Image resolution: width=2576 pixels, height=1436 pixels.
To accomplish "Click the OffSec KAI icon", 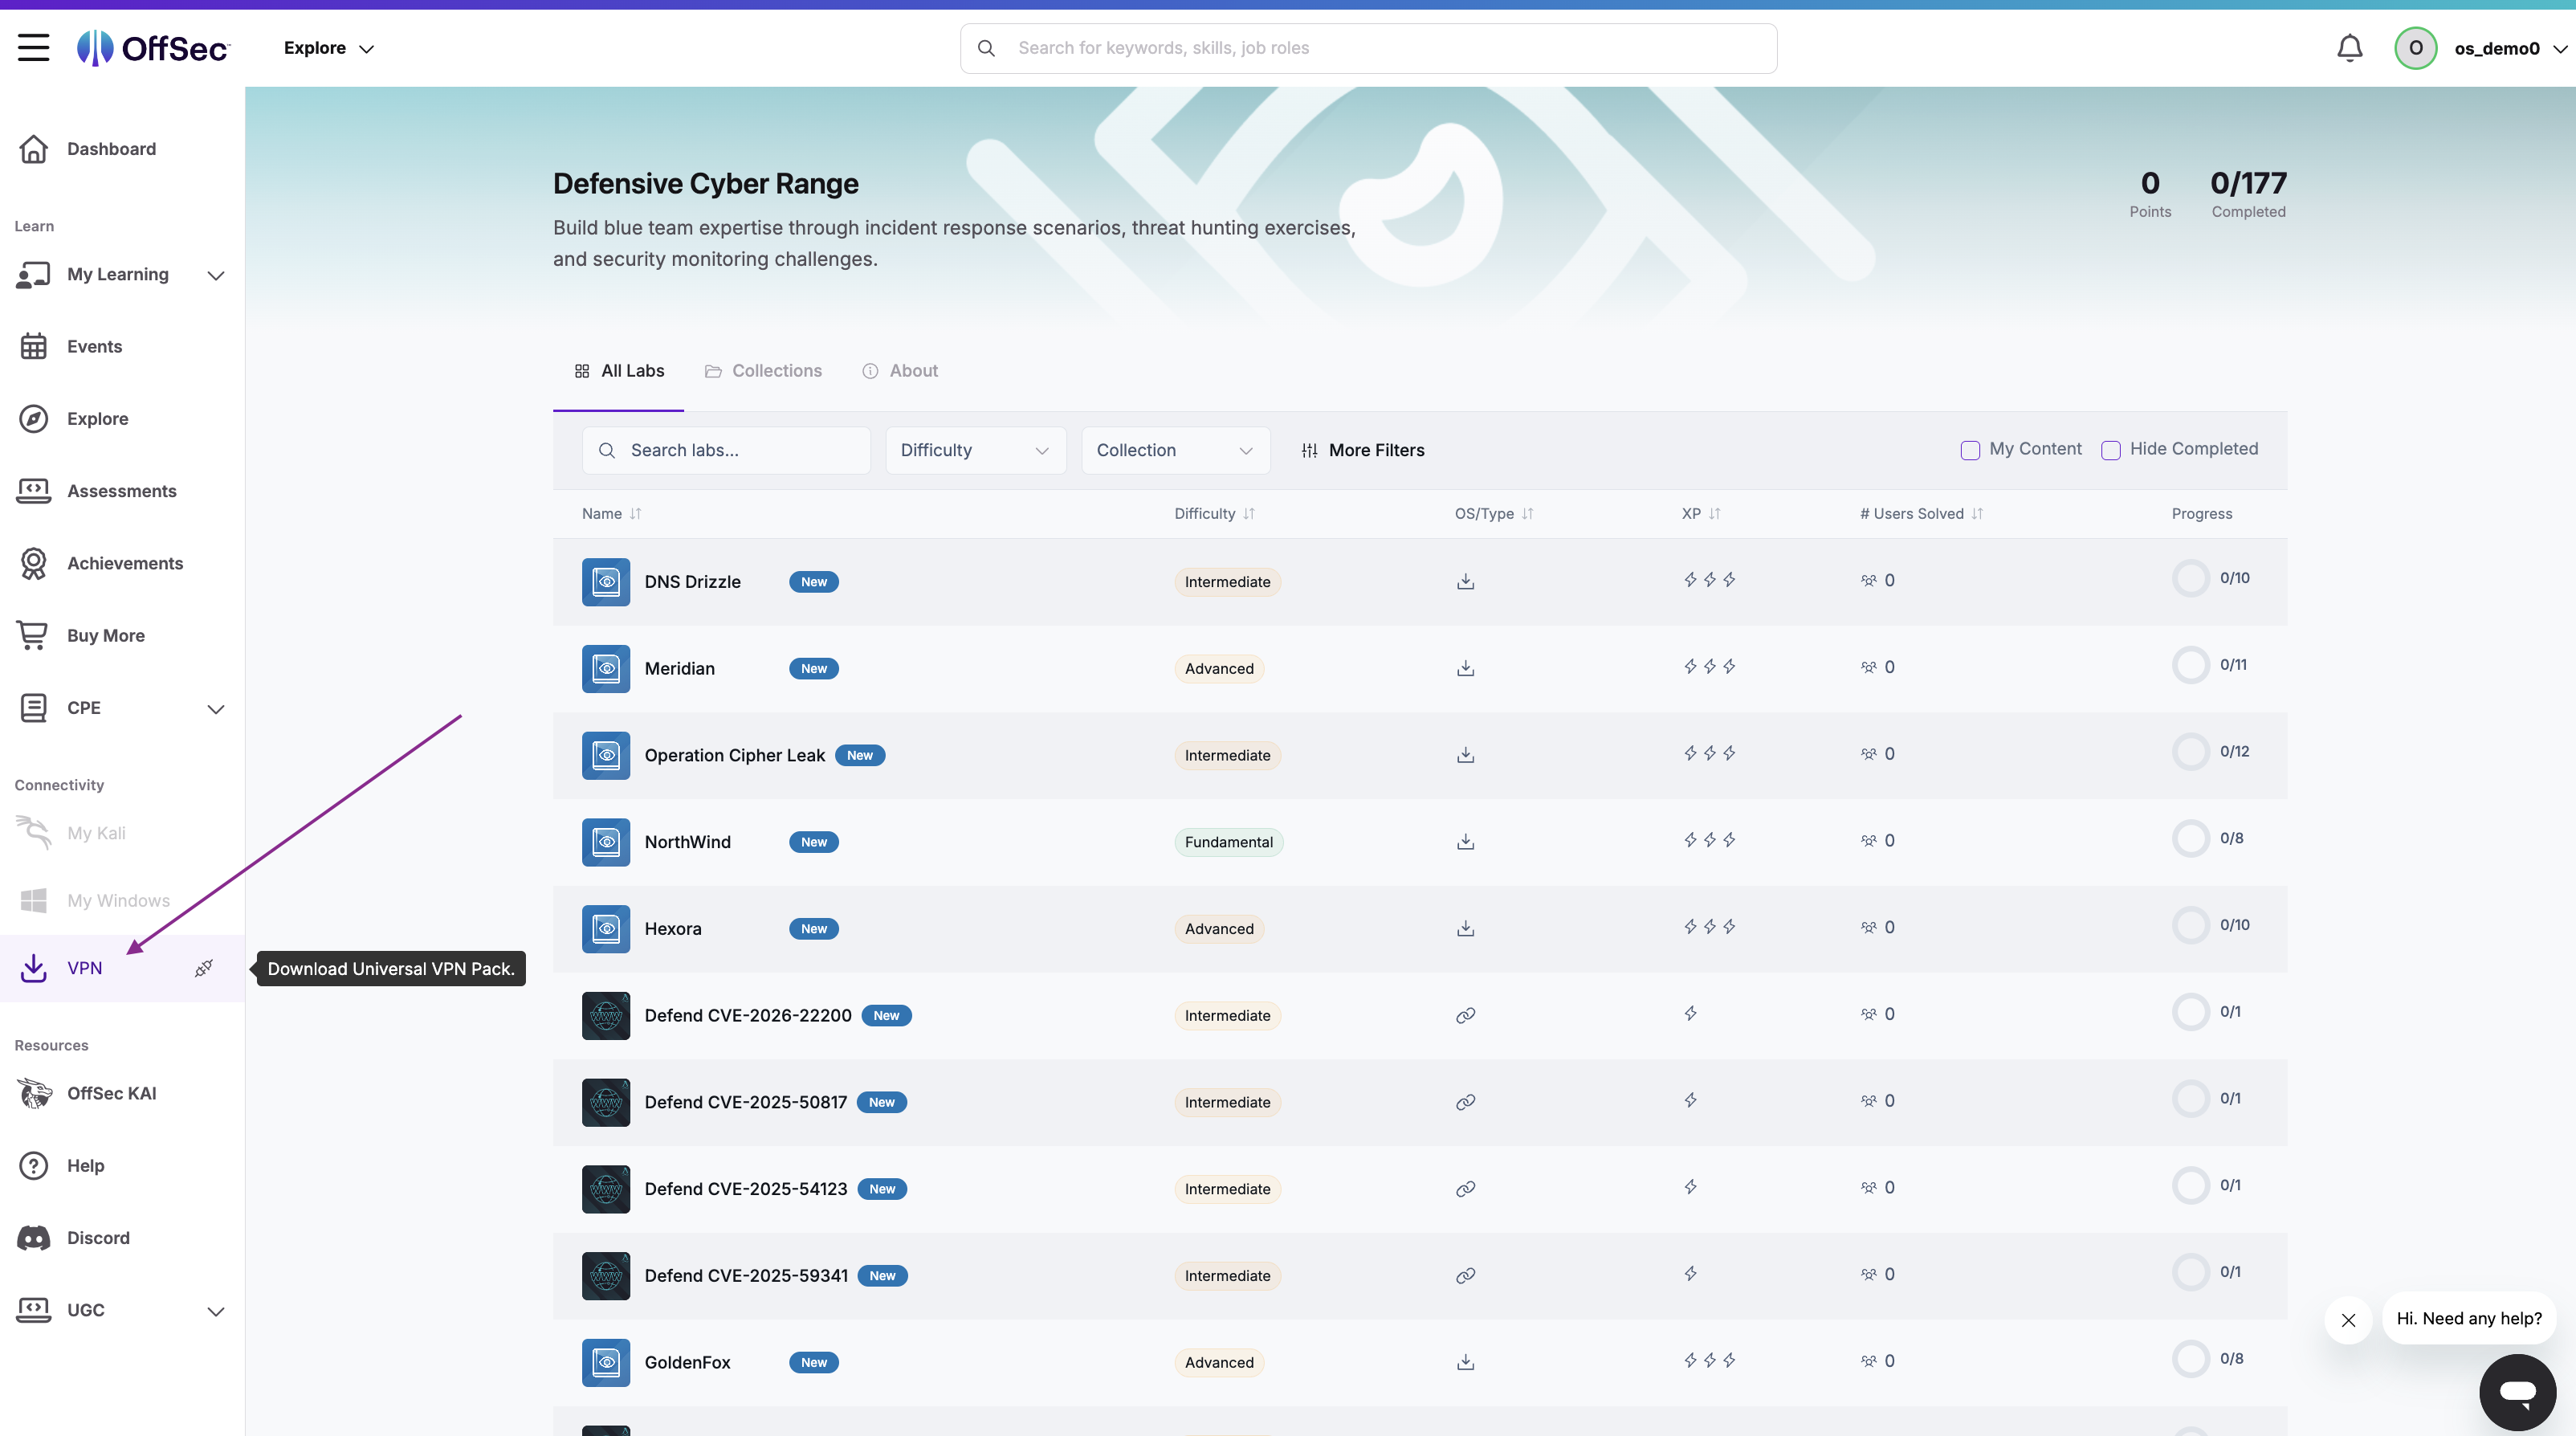I will pyautogui.click(x=35, y=1093).
